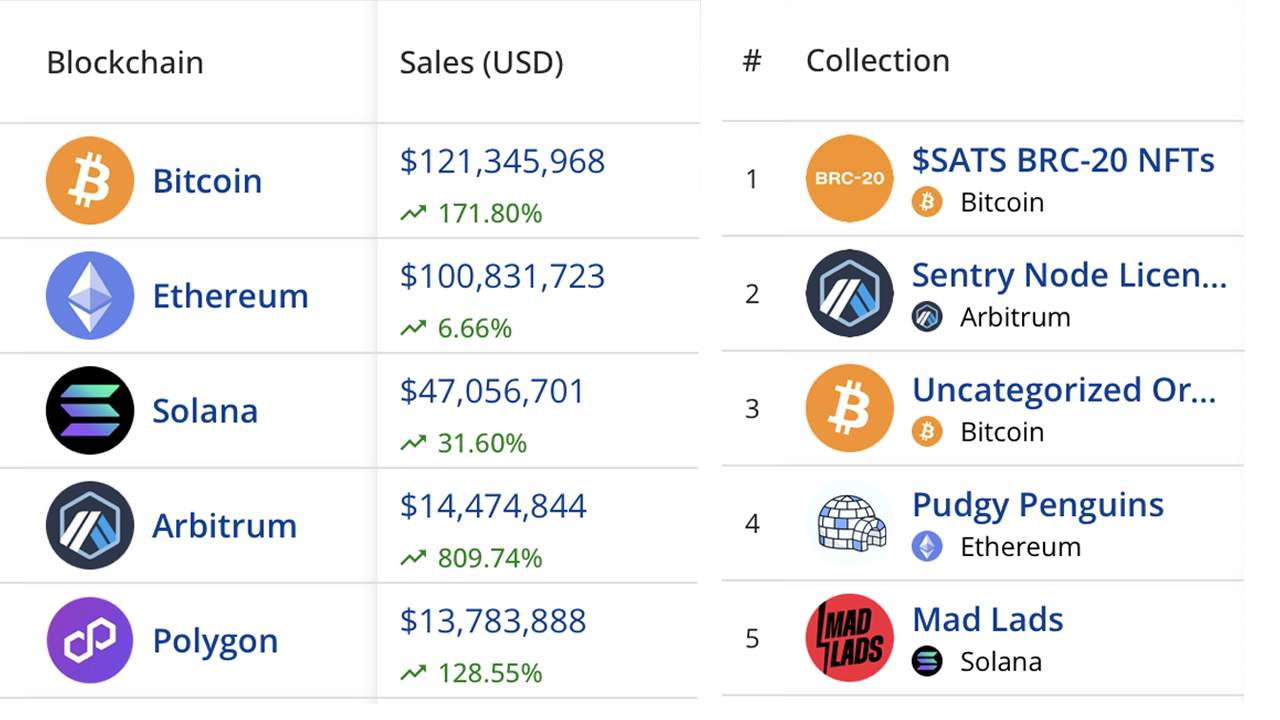Click the Arbitrum hexagon icon
Viewport: 1280px width, 720px height.
tap(89, 525)
